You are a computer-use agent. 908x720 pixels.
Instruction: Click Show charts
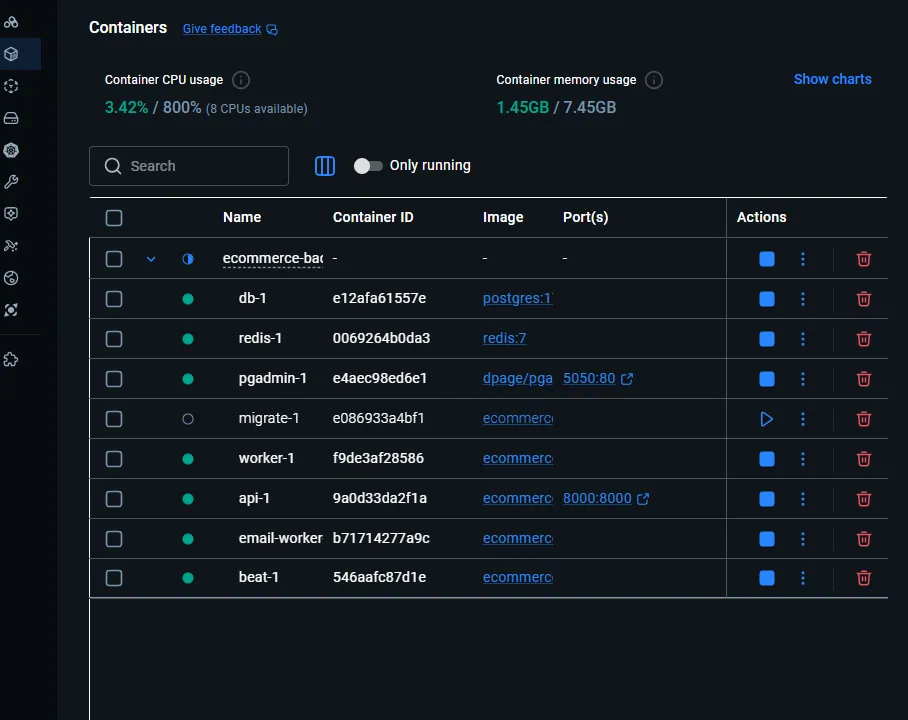tap(832, 79)
